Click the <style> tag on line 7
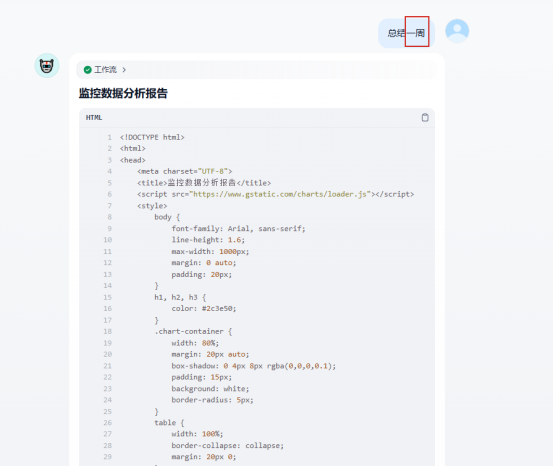554x466 pixels. coord(152,206)
